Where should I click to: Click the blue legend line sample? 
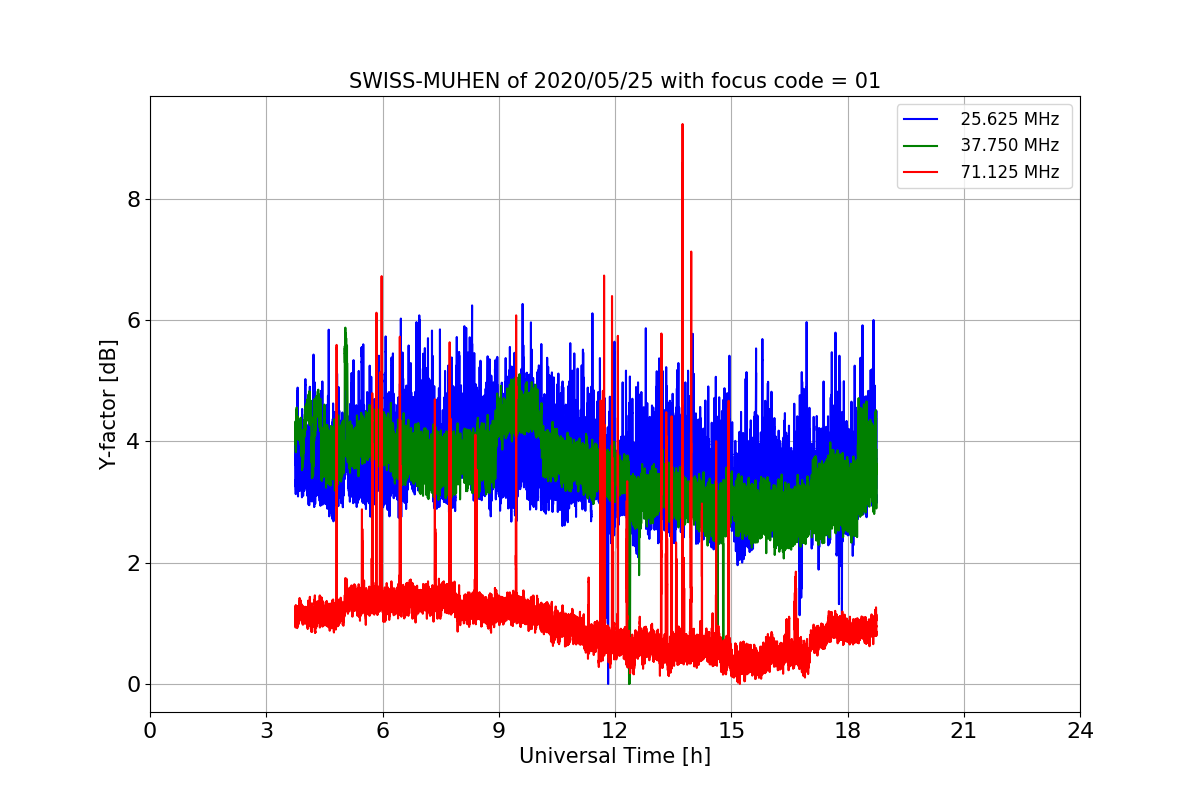pos(921,119)
